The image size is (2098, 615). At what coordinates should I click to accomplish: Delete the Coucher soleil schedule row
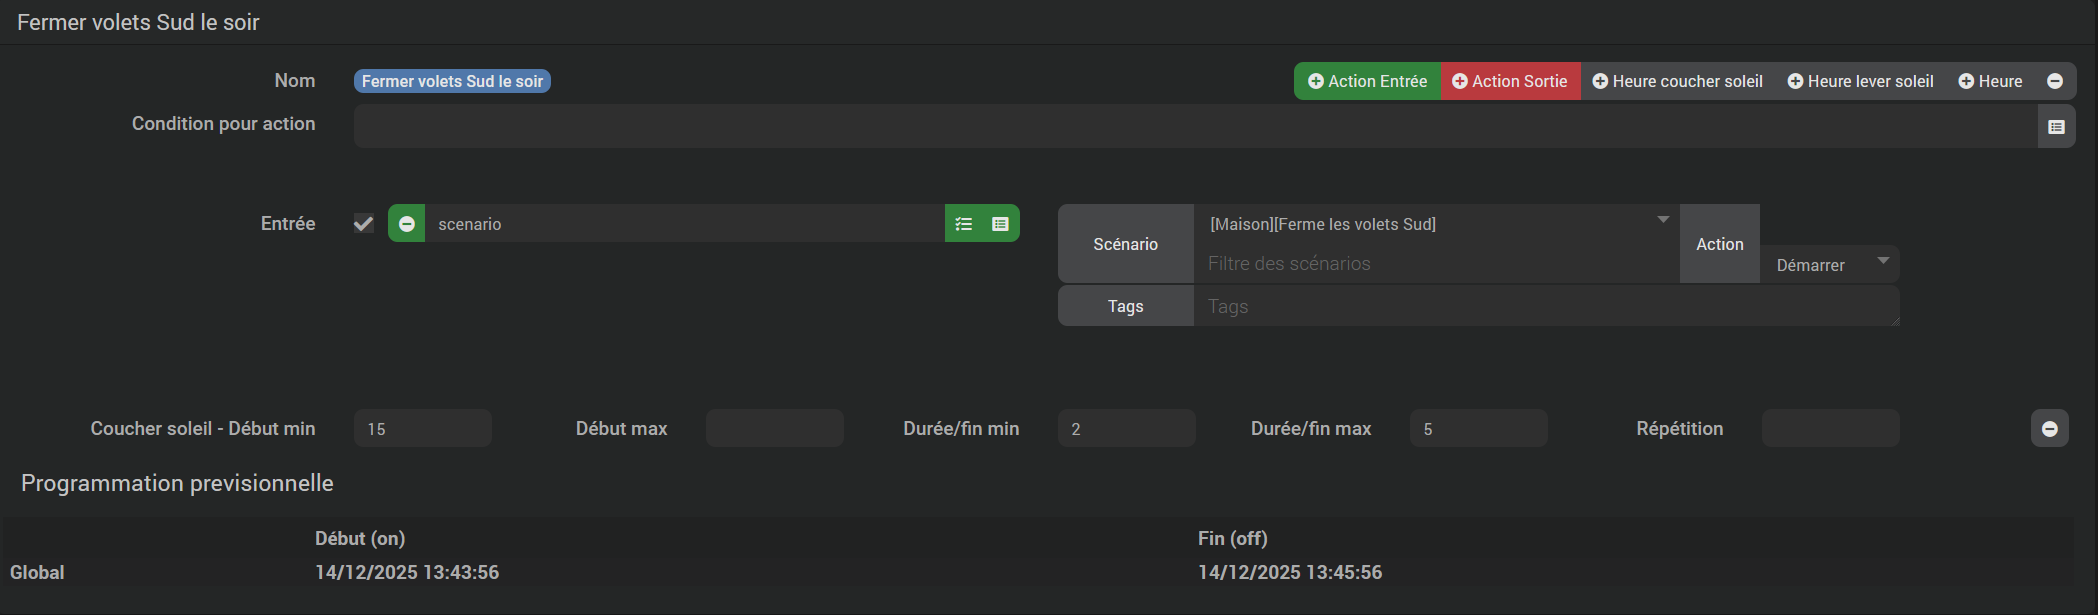(x=2050, y=428)
